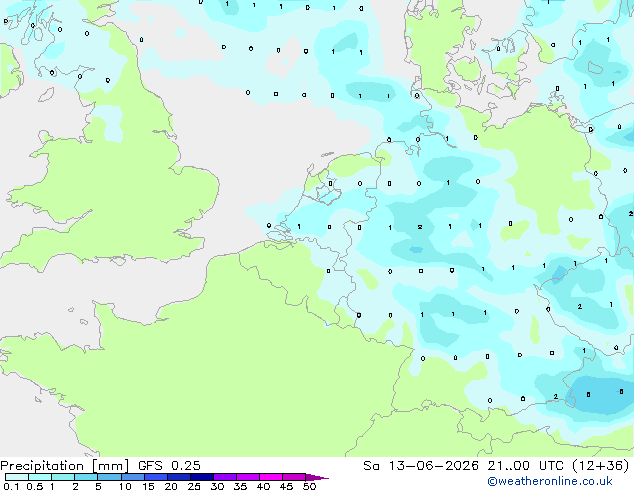Screen dimensions: 634x490
Task: Click the 45–50 mm dark magenta legend swatch
Action: [x=294, y=477]
